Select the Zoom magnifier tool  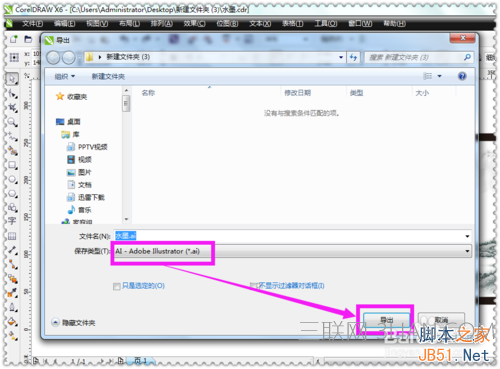(x=12, y=122)
